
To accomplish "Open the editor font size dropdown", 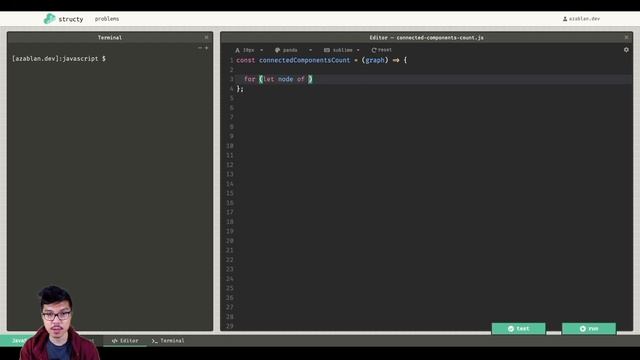I will coord(249,50).
